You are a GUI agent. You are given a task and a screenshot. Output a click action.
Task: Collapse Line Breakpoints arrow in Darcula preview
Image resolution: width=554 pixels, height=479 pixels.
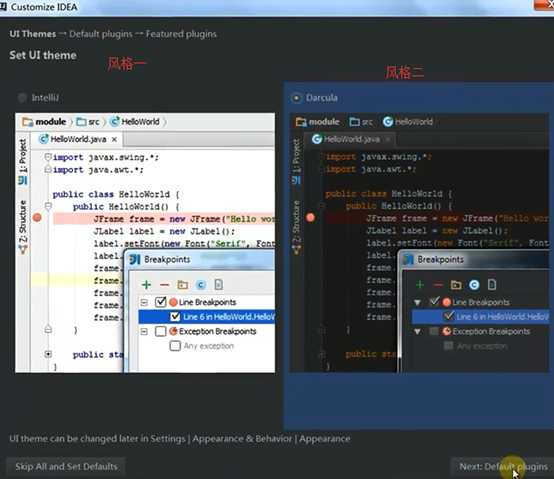click(418, 303)
